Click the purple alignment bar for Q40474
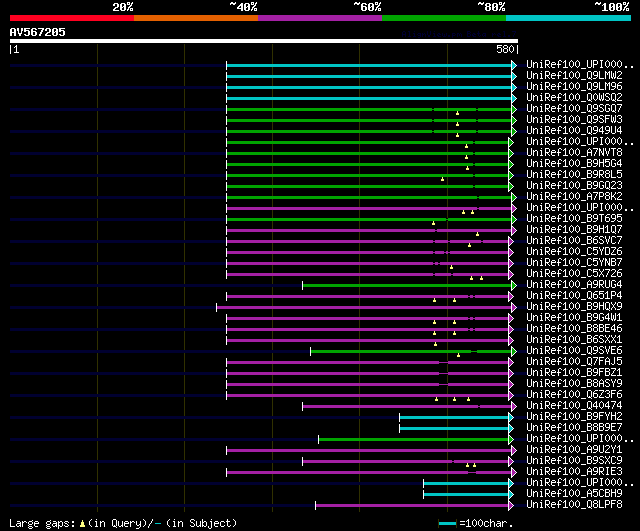 [407, 407]
